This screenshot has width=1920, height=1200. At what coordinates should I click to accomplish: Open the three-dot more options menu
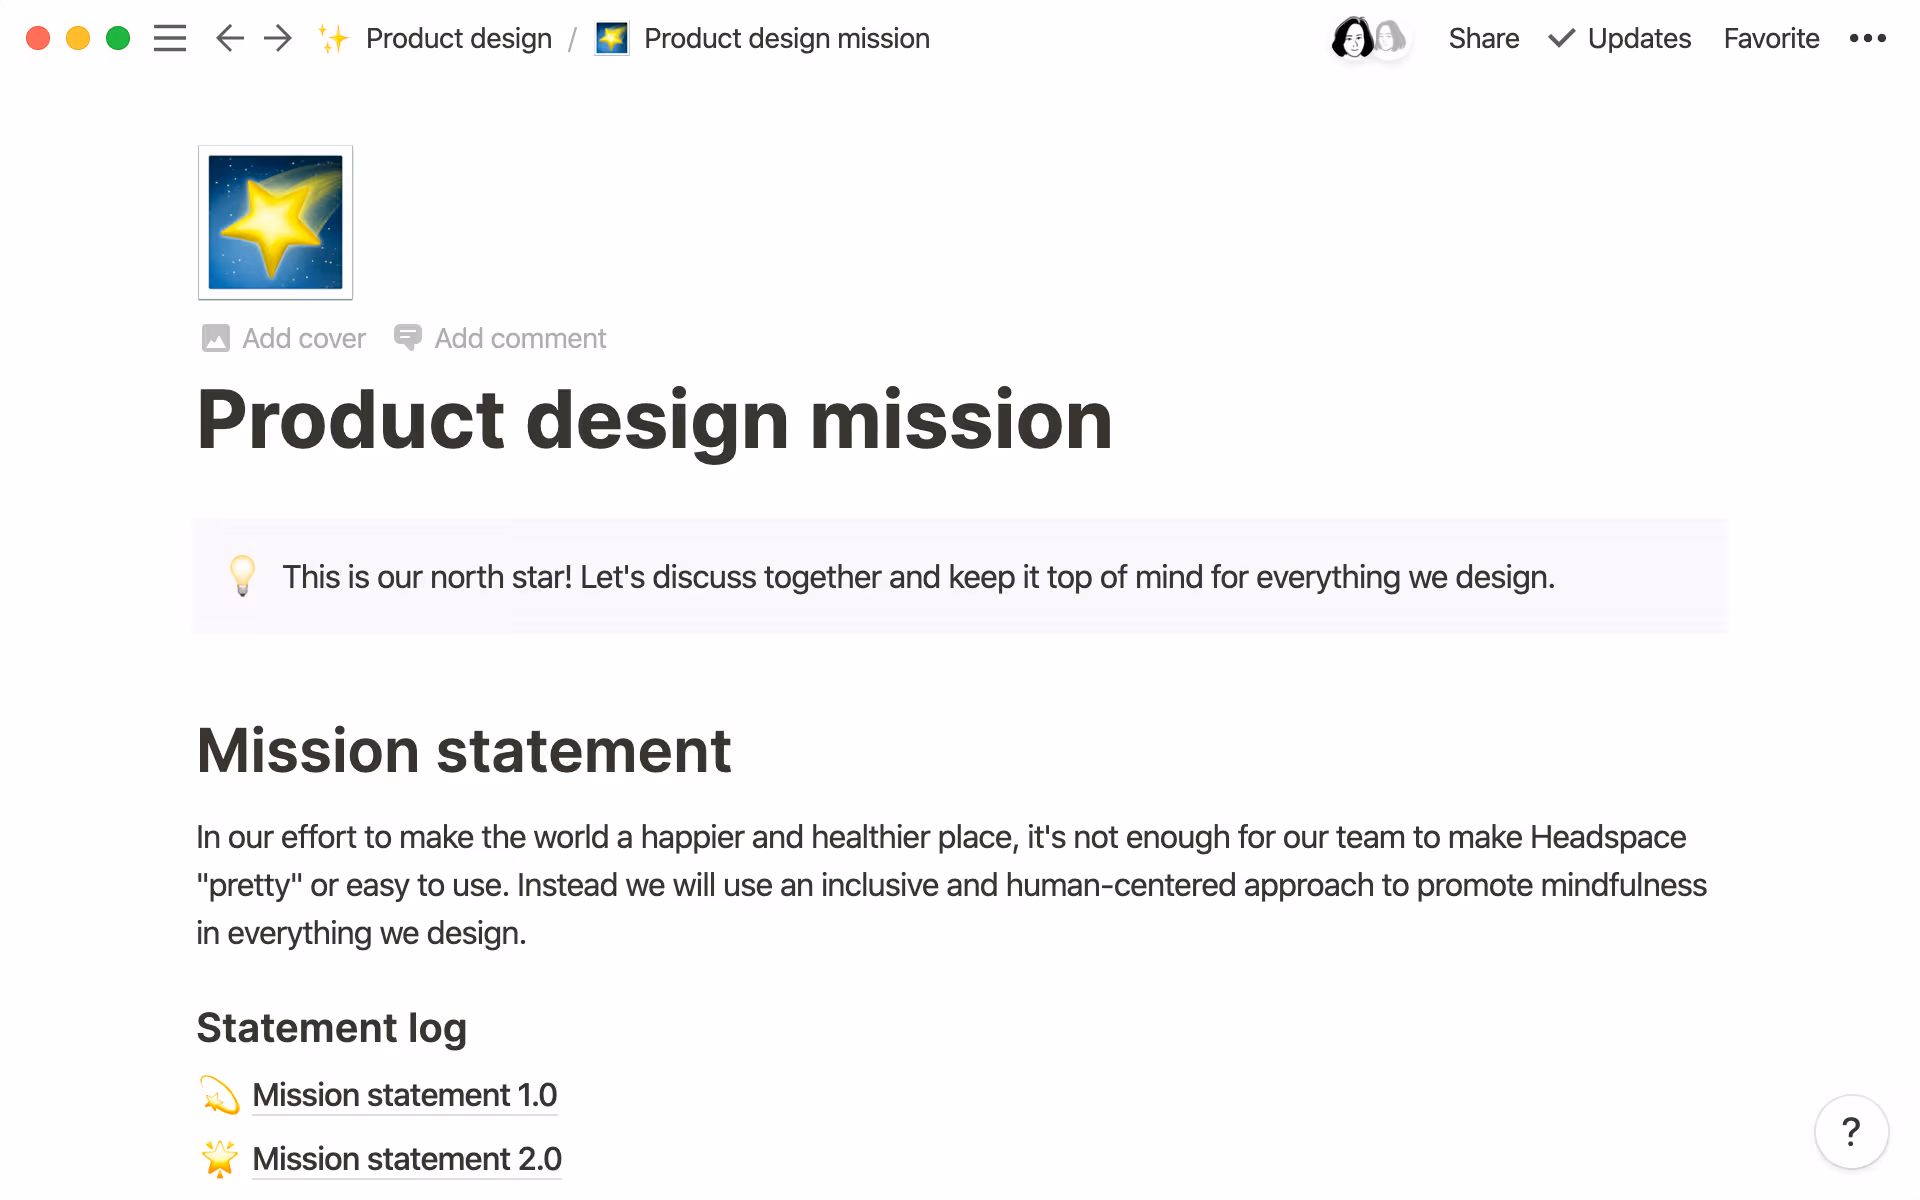[1867, 38]
